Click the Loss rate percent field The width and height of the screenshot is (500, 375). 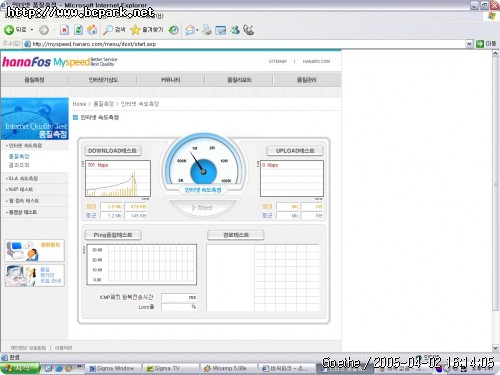pyautogui.click(x=179, y=307)
